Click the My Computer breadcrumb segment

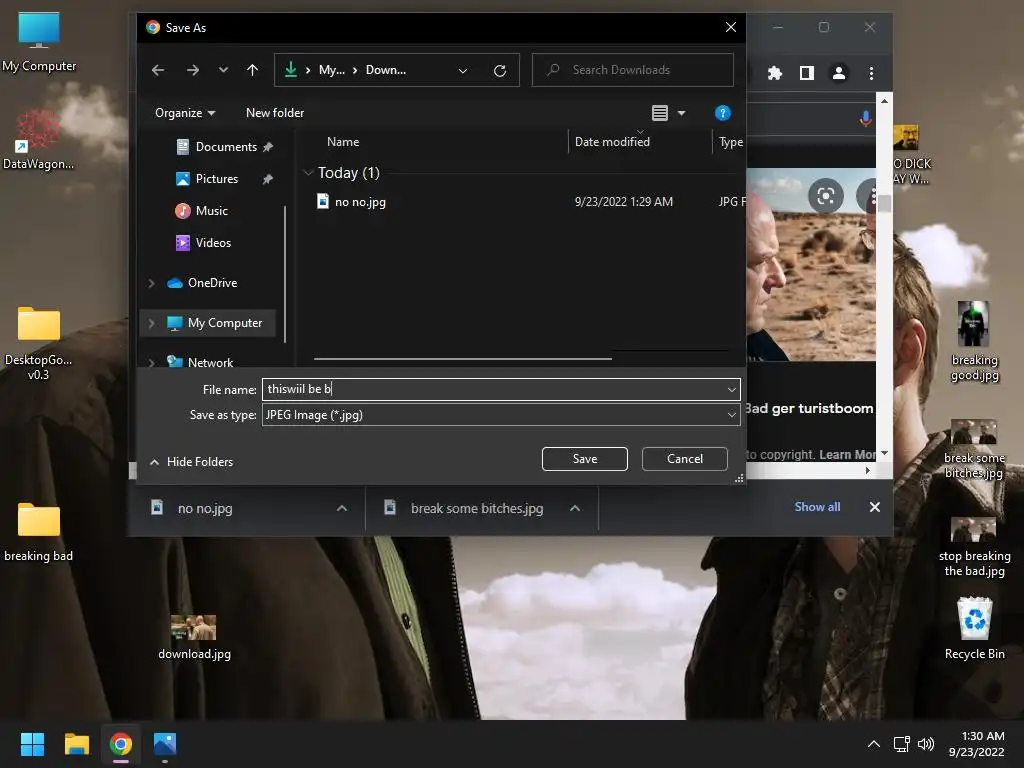click(332, 70)
